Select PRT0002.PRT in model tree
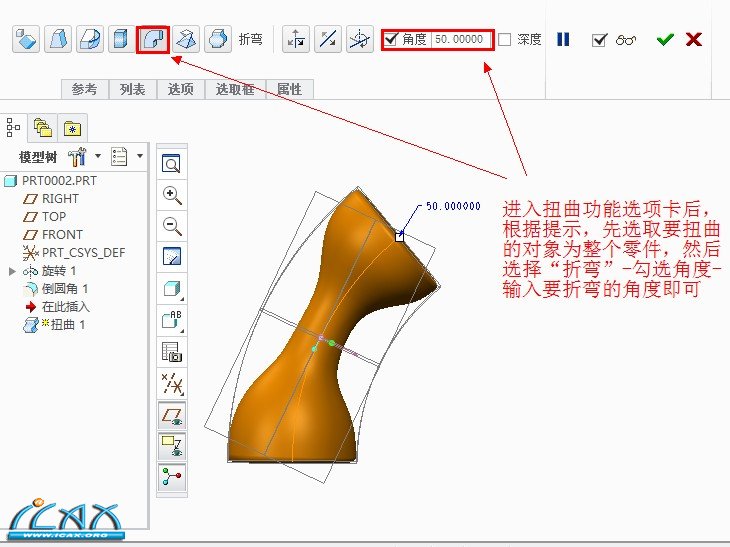Image resolution: width=730 pixels, height=547 pixels. click(x=50, y=181)
